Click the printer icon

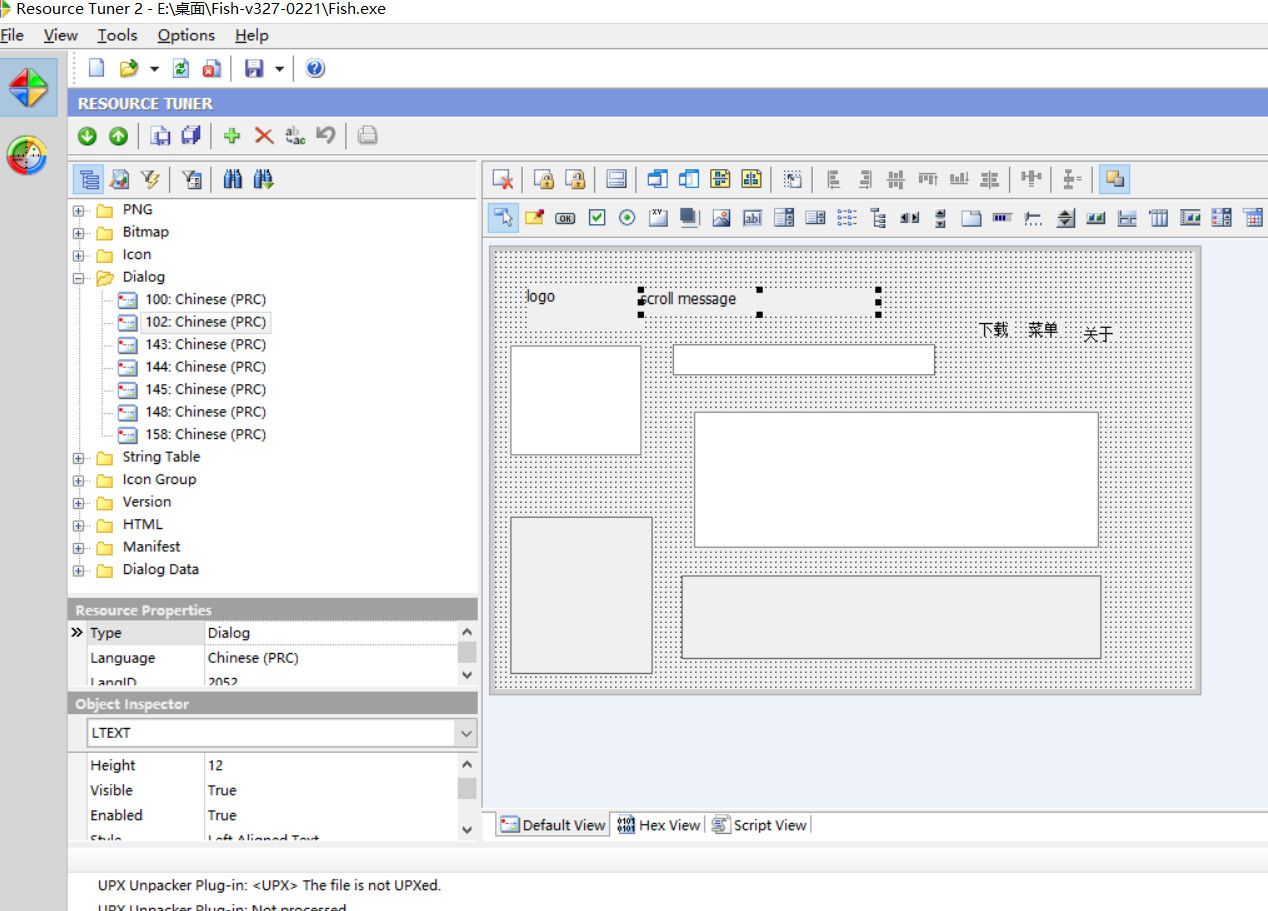coord(368,136)
